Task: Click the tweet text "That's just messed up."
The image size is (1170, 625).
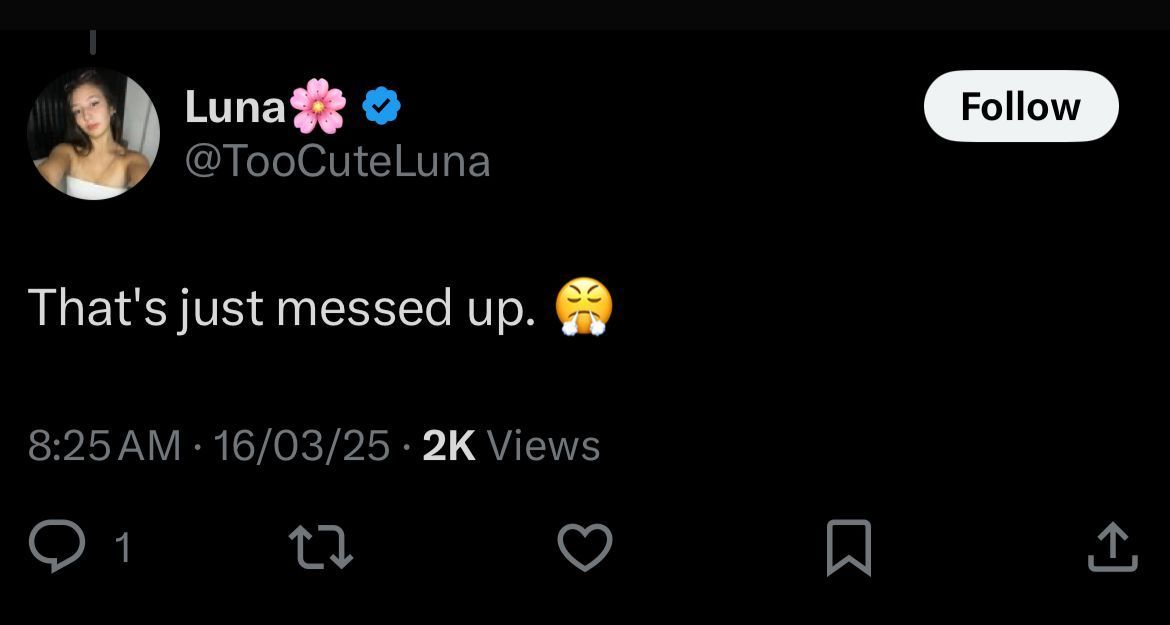Action: click(280, 307)
